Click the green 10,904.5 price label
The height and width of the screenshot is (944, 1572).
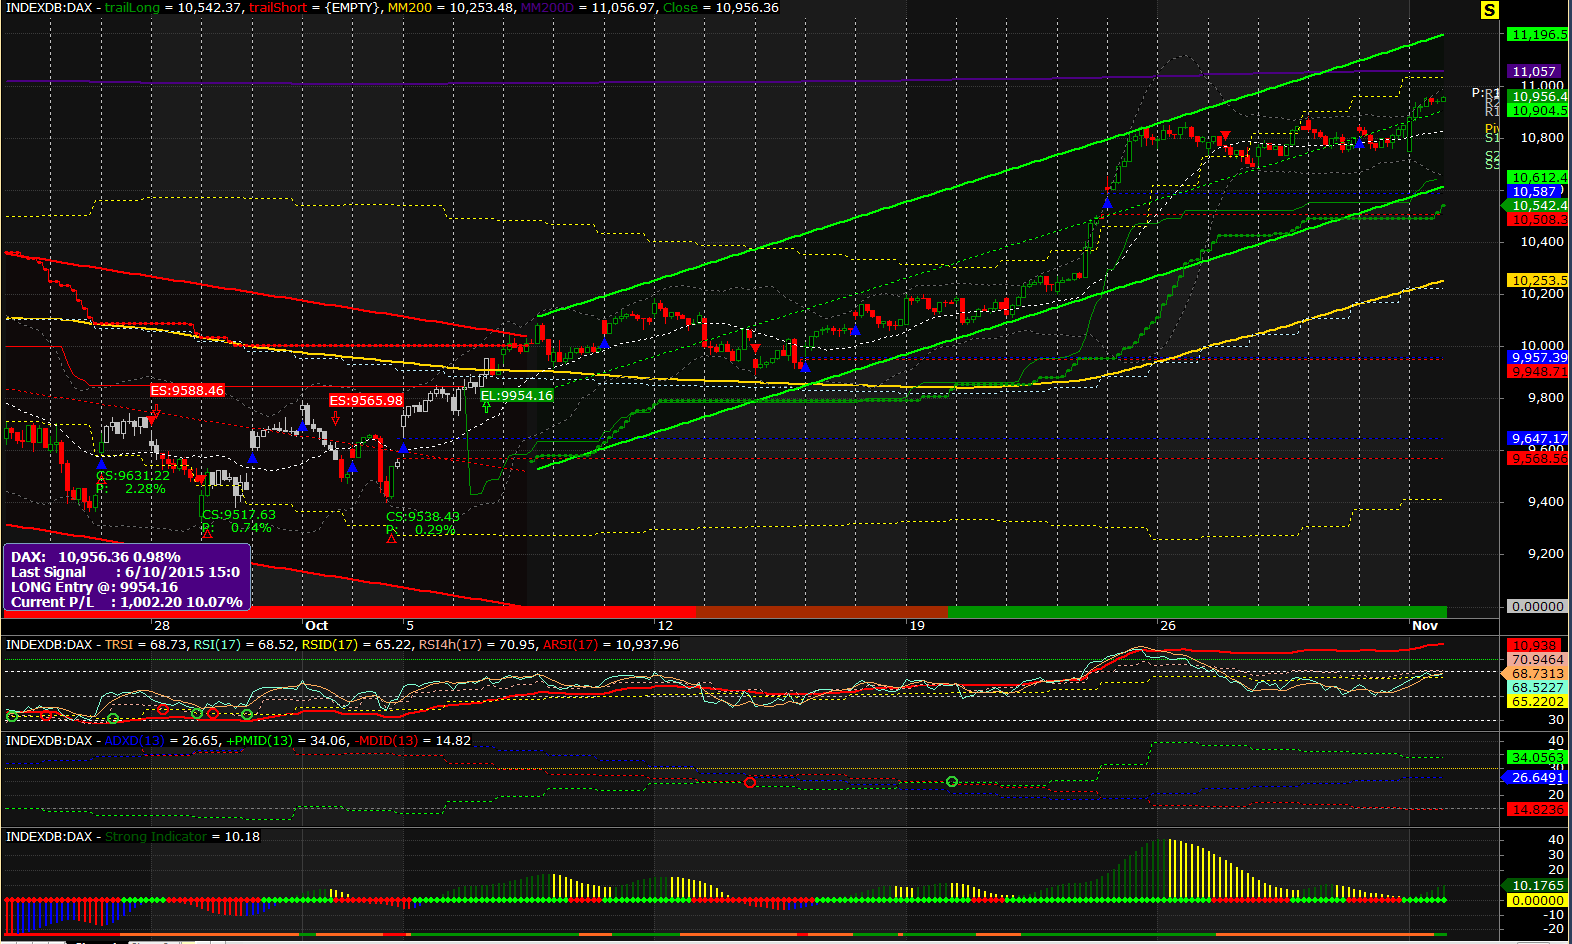pos(1538,111)
